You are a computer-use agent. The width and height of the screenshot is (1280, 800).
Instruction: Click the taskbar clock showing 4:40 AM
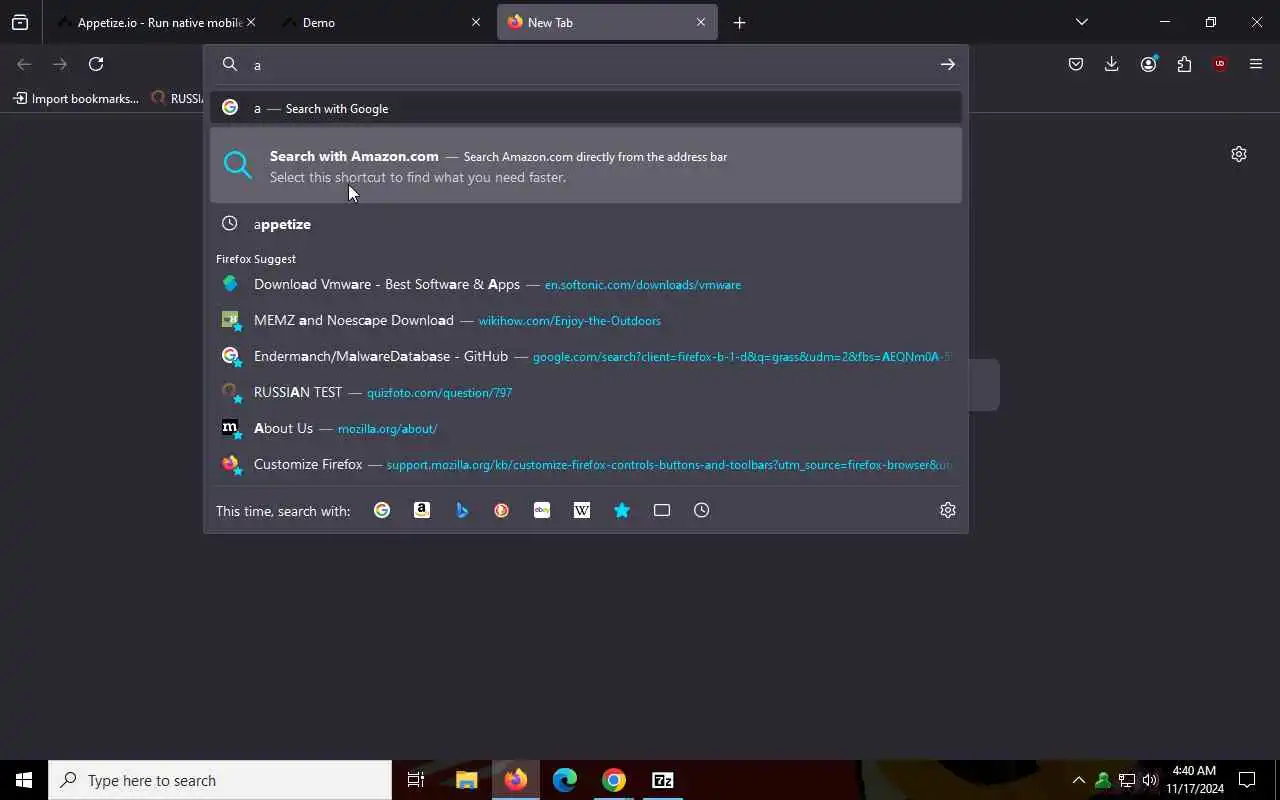[1194, 780]
